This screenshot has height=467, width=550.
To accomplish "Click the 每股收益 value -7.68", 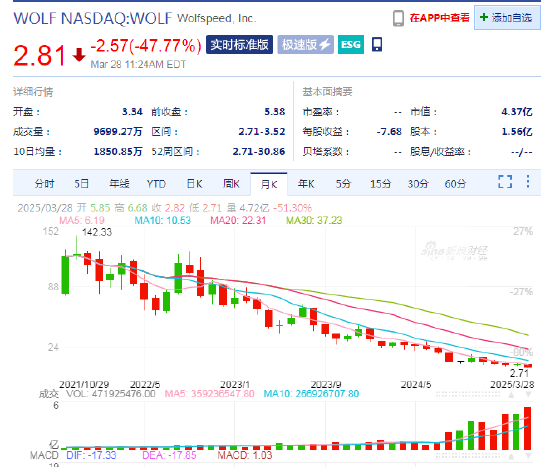I will coord(389,132).
